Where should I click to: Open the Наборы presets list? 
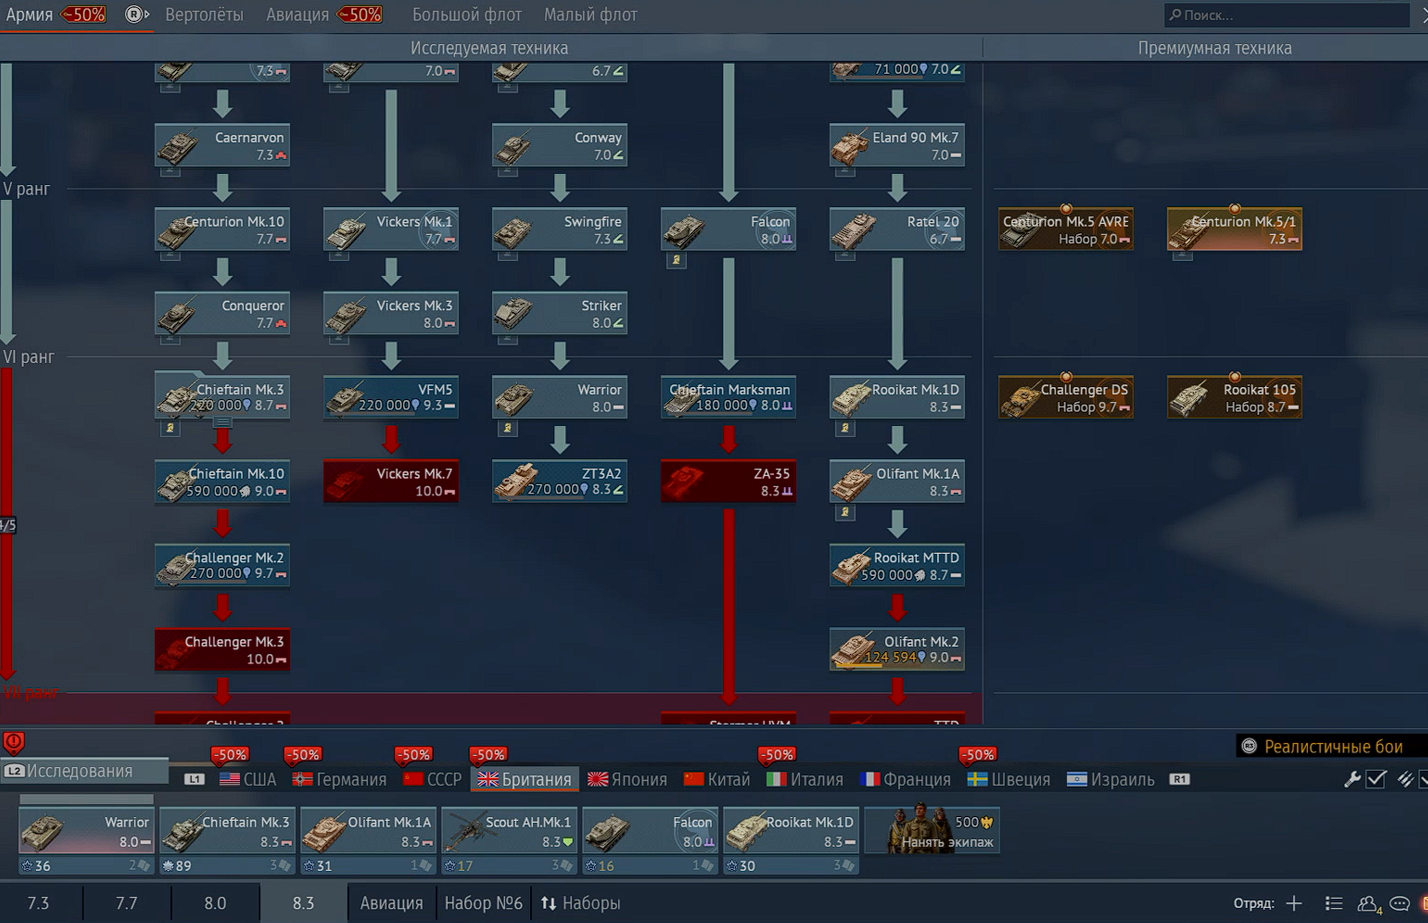[581, 903]
